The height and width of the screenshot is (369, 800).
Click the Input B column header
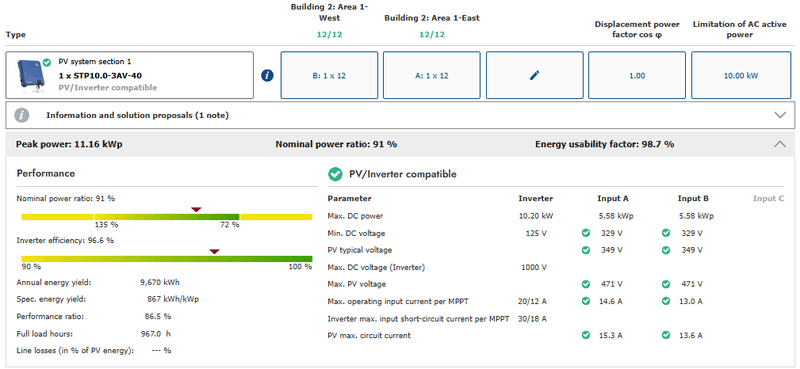click(x=693, y=199)
